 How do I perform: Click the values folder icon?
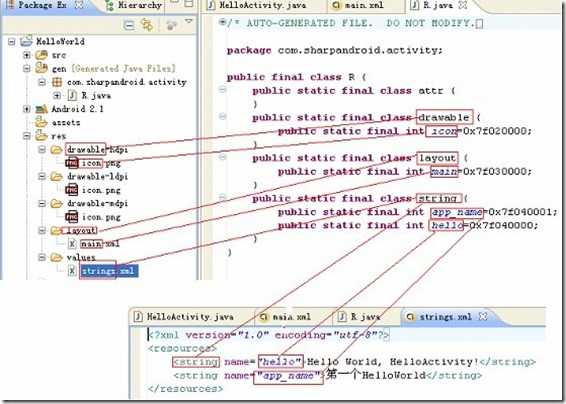[x=57, y=257]
